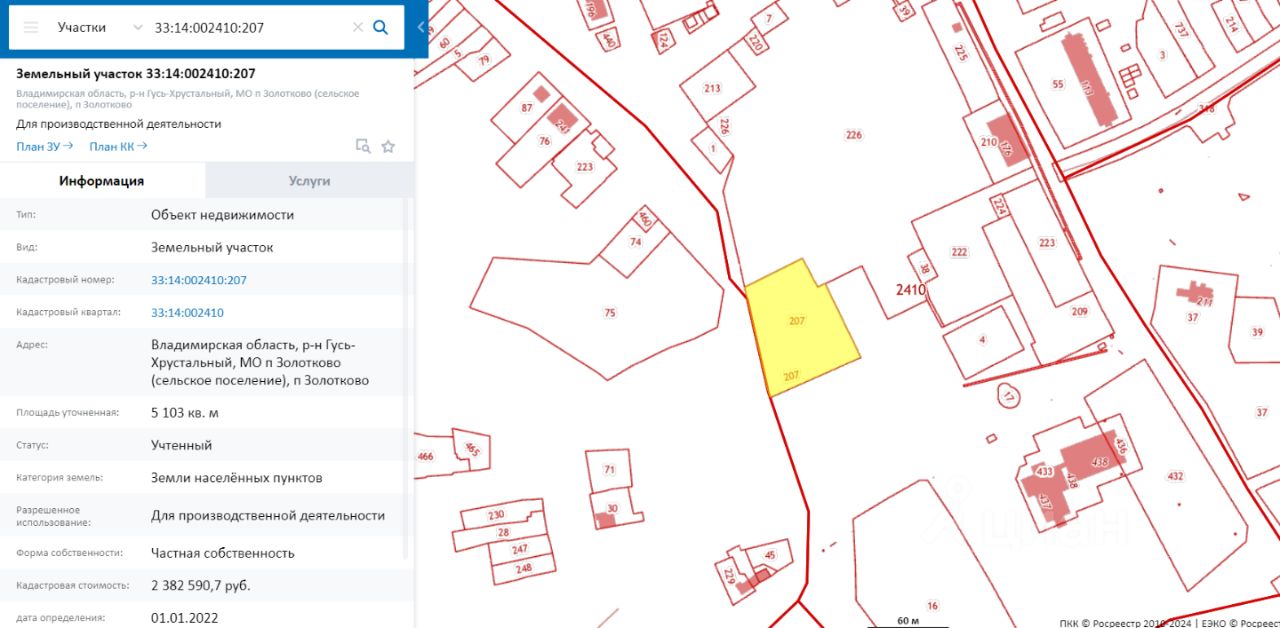This screenshot has width=1280, height=628.
Task: Click the 60 м scale bar label
Action: [x=908, y=621]
